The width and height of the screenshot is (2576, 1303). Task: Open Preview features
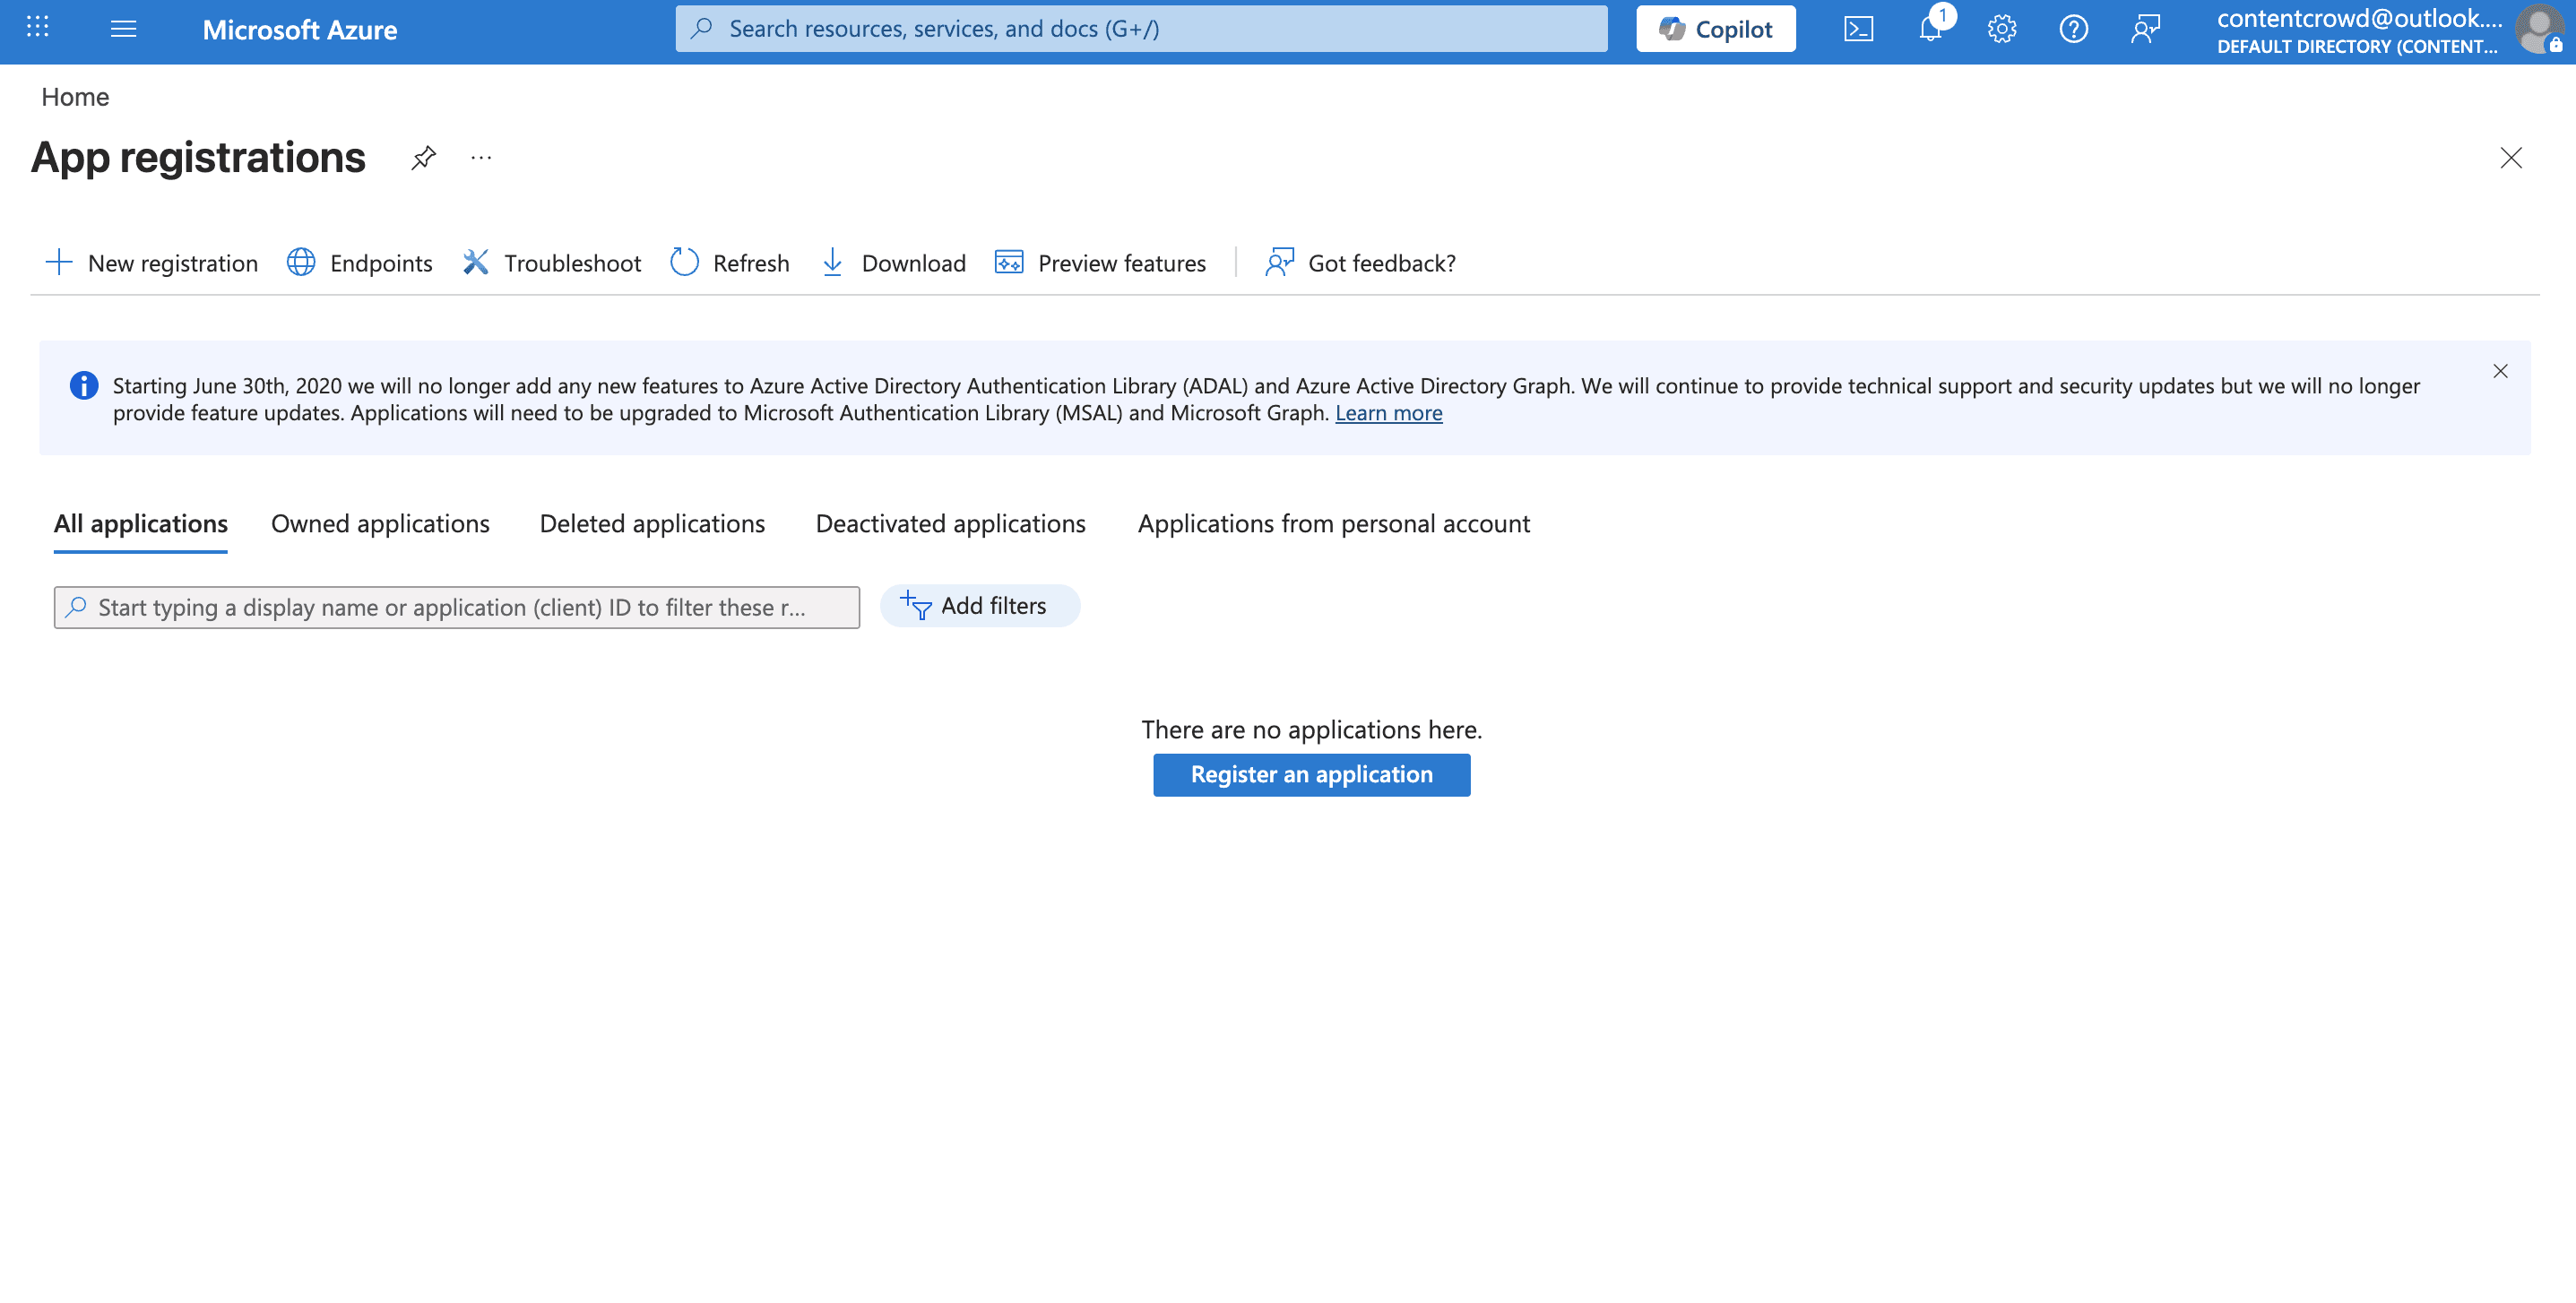[x=1101, y=263]
